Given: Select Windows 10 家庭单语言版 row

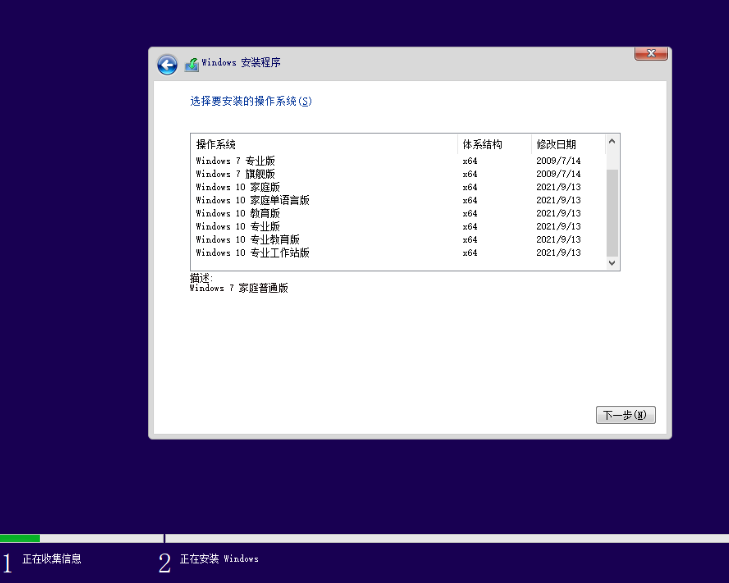Looking at the screenshot, I should [x=398, y=200].
